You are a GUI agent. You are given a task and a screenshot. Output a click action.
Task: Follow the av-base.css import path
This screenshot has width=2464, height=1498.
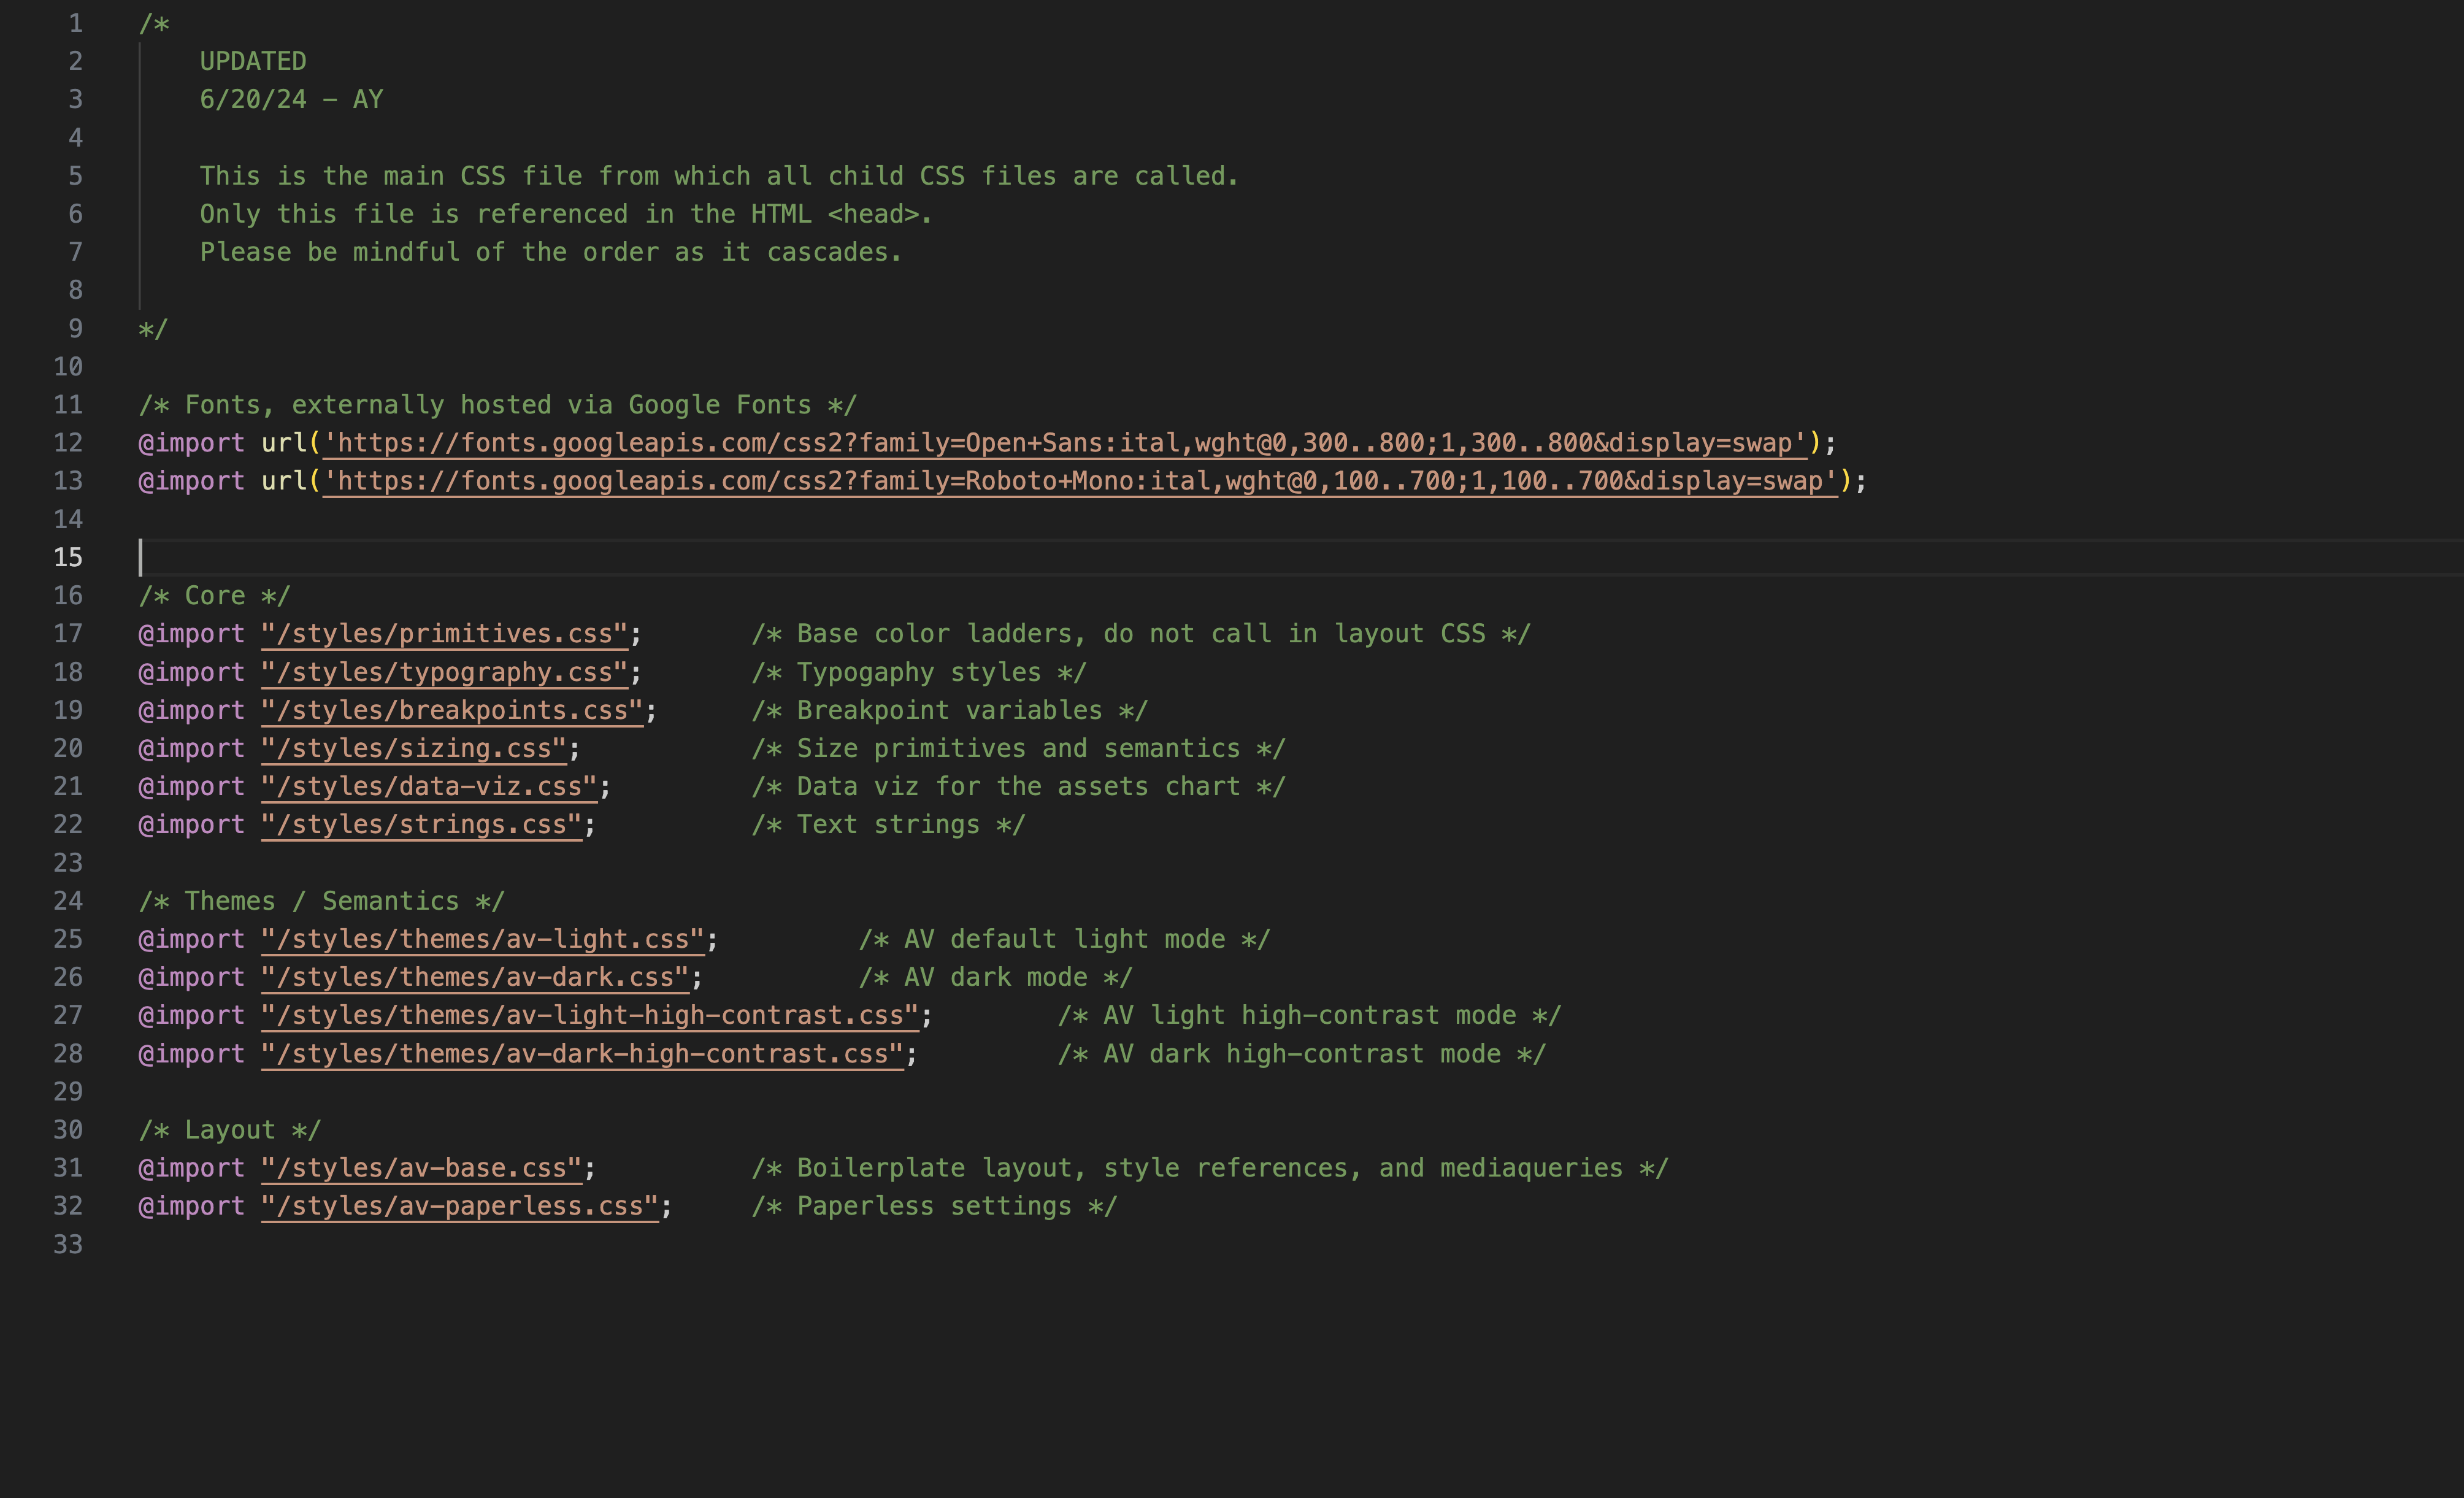pyautogui.click(x=421, y=1168)
